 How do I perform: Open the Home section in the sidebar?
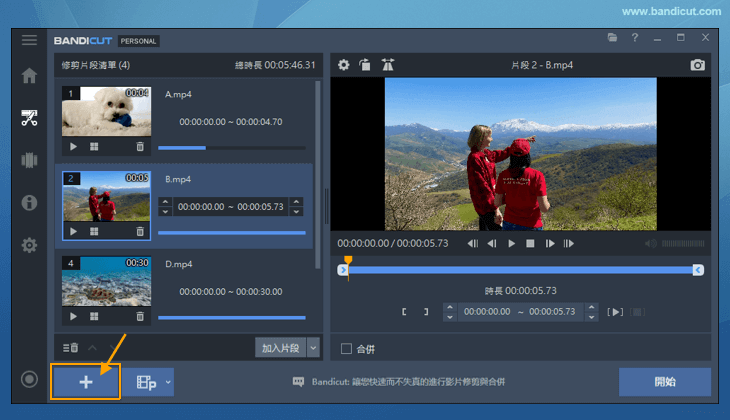(x=29, y=76)
